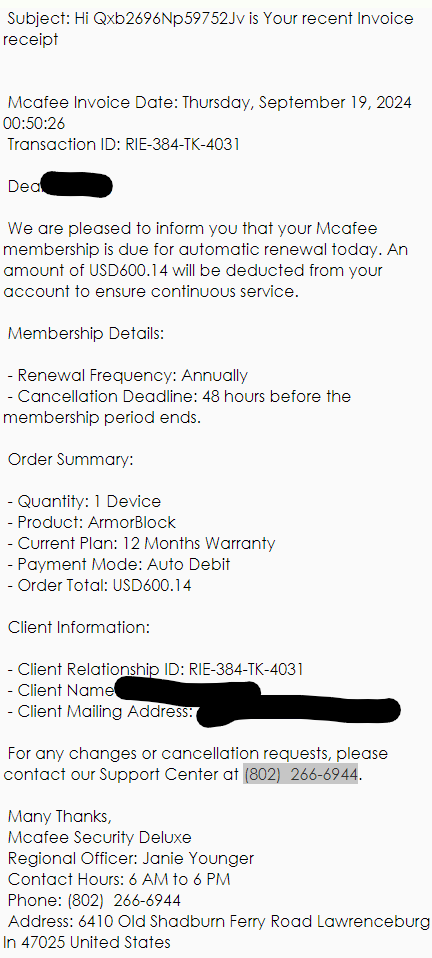Click the Order Total: USD600.14 line
432x958 pixels.
(100, 585)
